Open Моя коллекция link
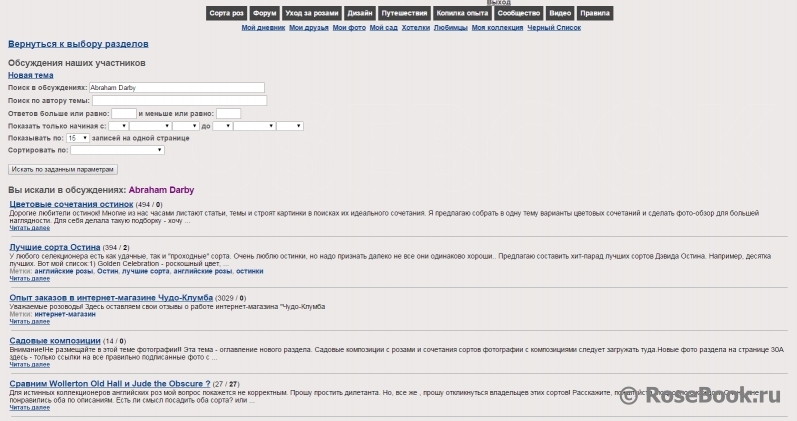This screenshot has width=797, height=421. click(x=497, y=28)
